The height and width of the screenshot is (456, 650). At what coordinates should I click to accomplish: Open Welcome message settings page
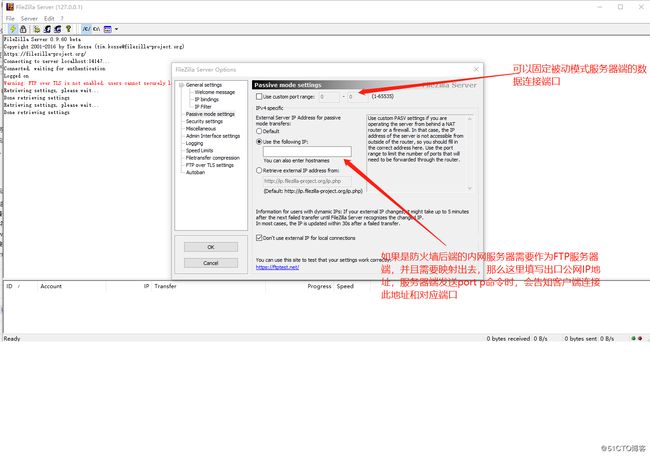click(x=215, y=92)
